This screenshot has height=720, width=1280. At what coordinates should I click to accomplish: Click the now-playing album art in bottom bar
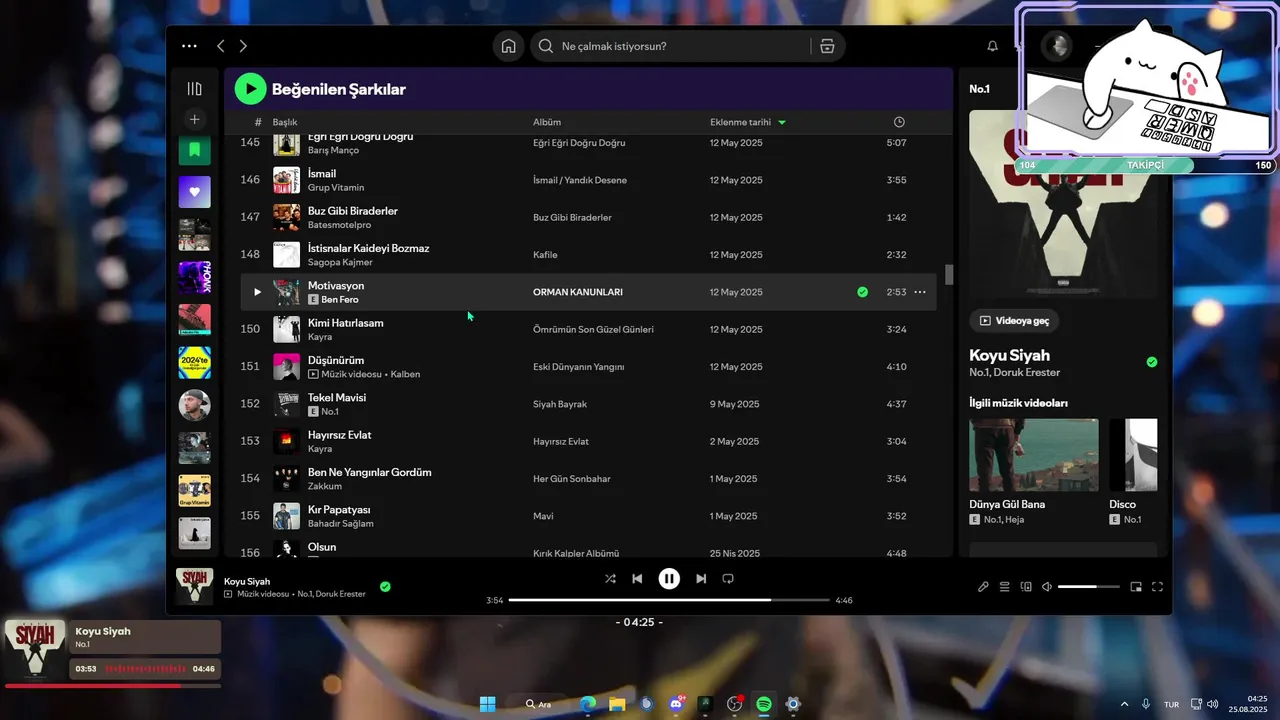tap(195, 587)
